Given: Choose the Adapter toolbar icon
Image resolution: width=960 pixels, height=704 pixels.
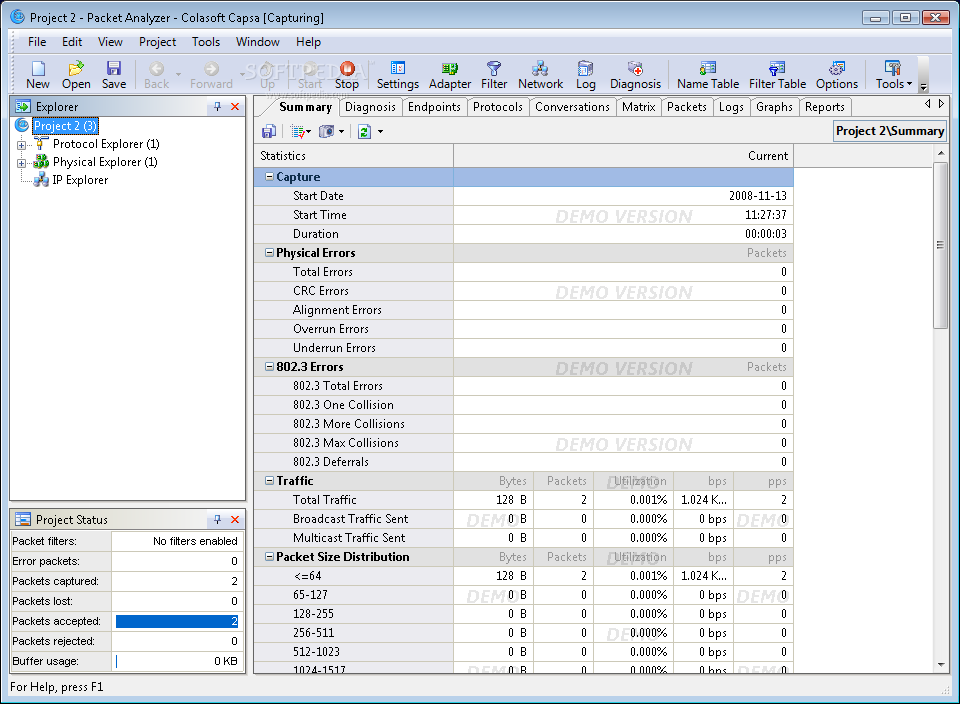Looking at the screenshot, I should click(x=450, y=75).
